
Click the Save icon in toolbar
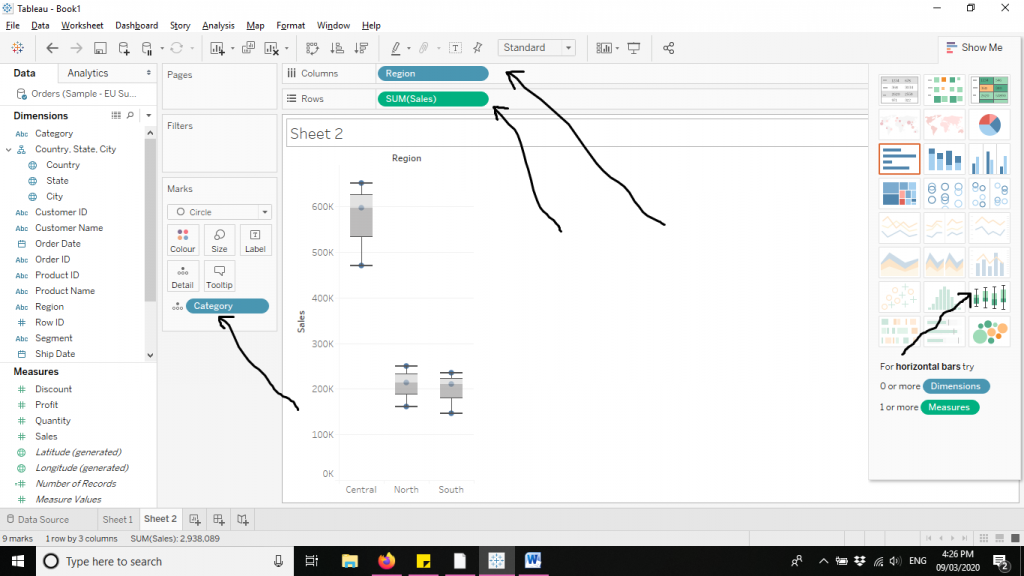(x=100, y=48)
